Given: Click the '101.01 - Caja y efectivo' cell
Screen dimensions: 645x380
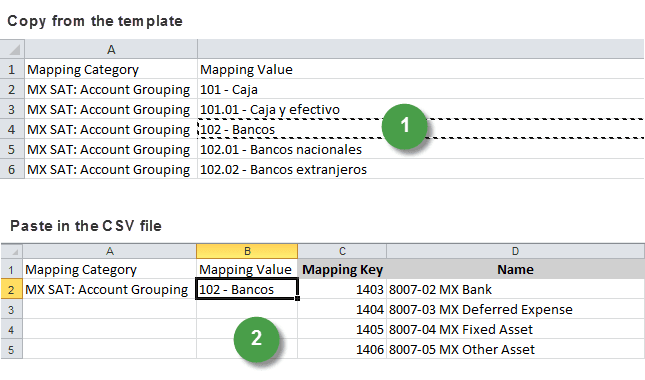Looking at the screenshot, I should tap(421, 109).
